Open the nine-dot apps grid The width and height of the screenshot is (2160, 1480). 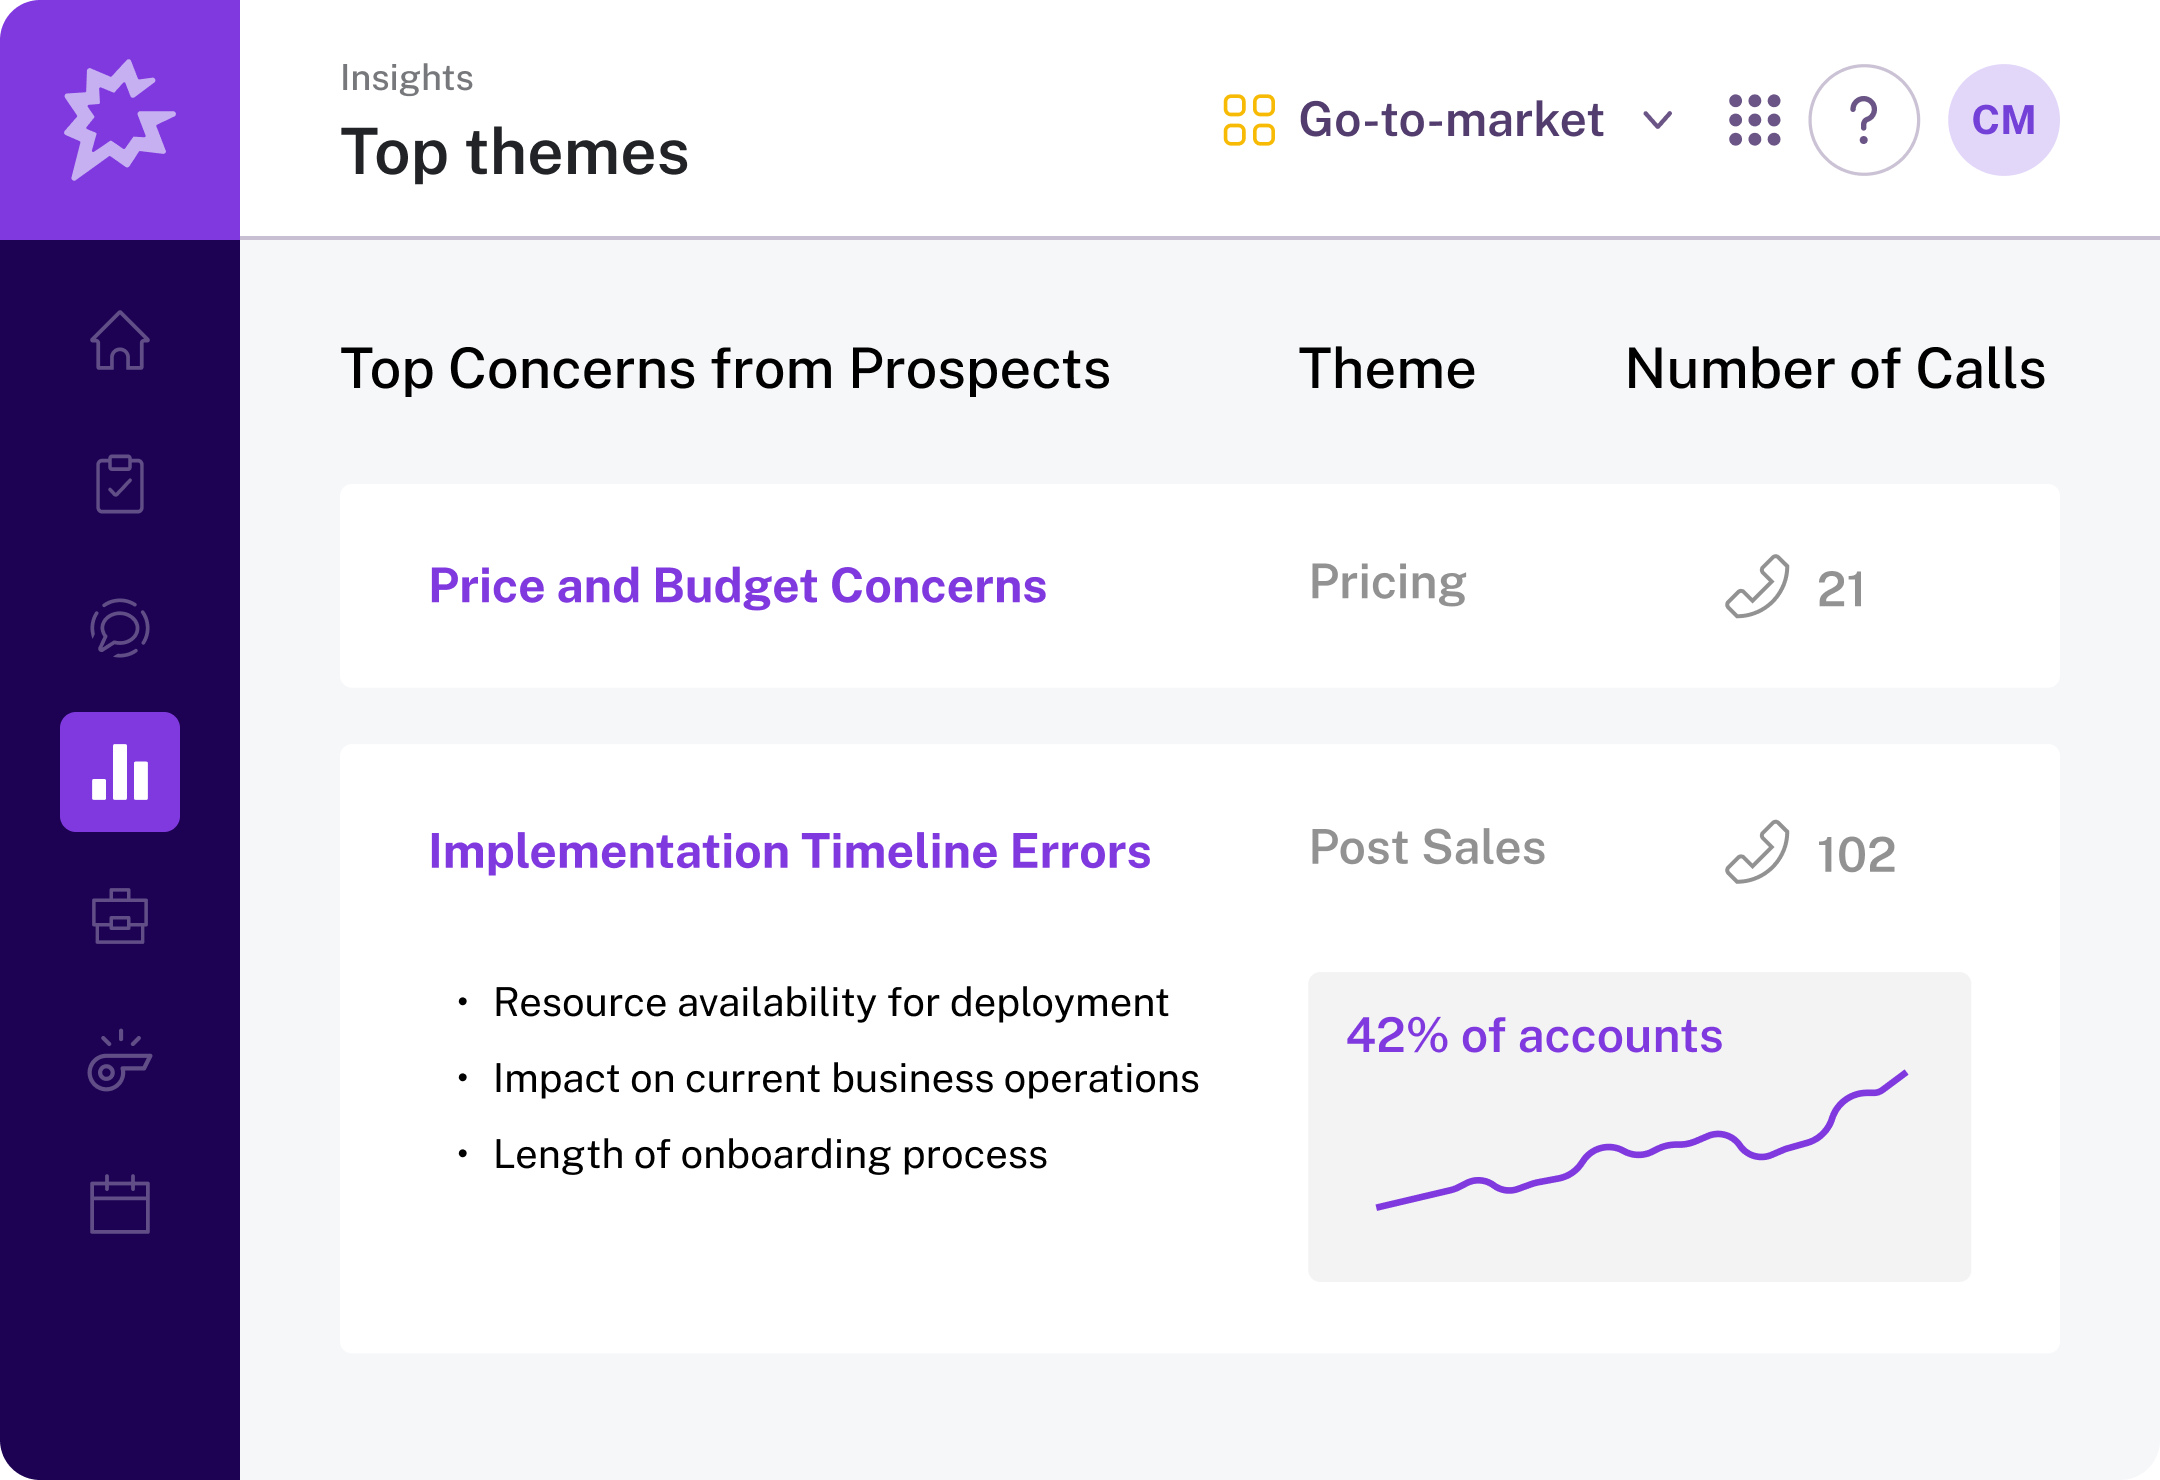[x=1755, y=120]
